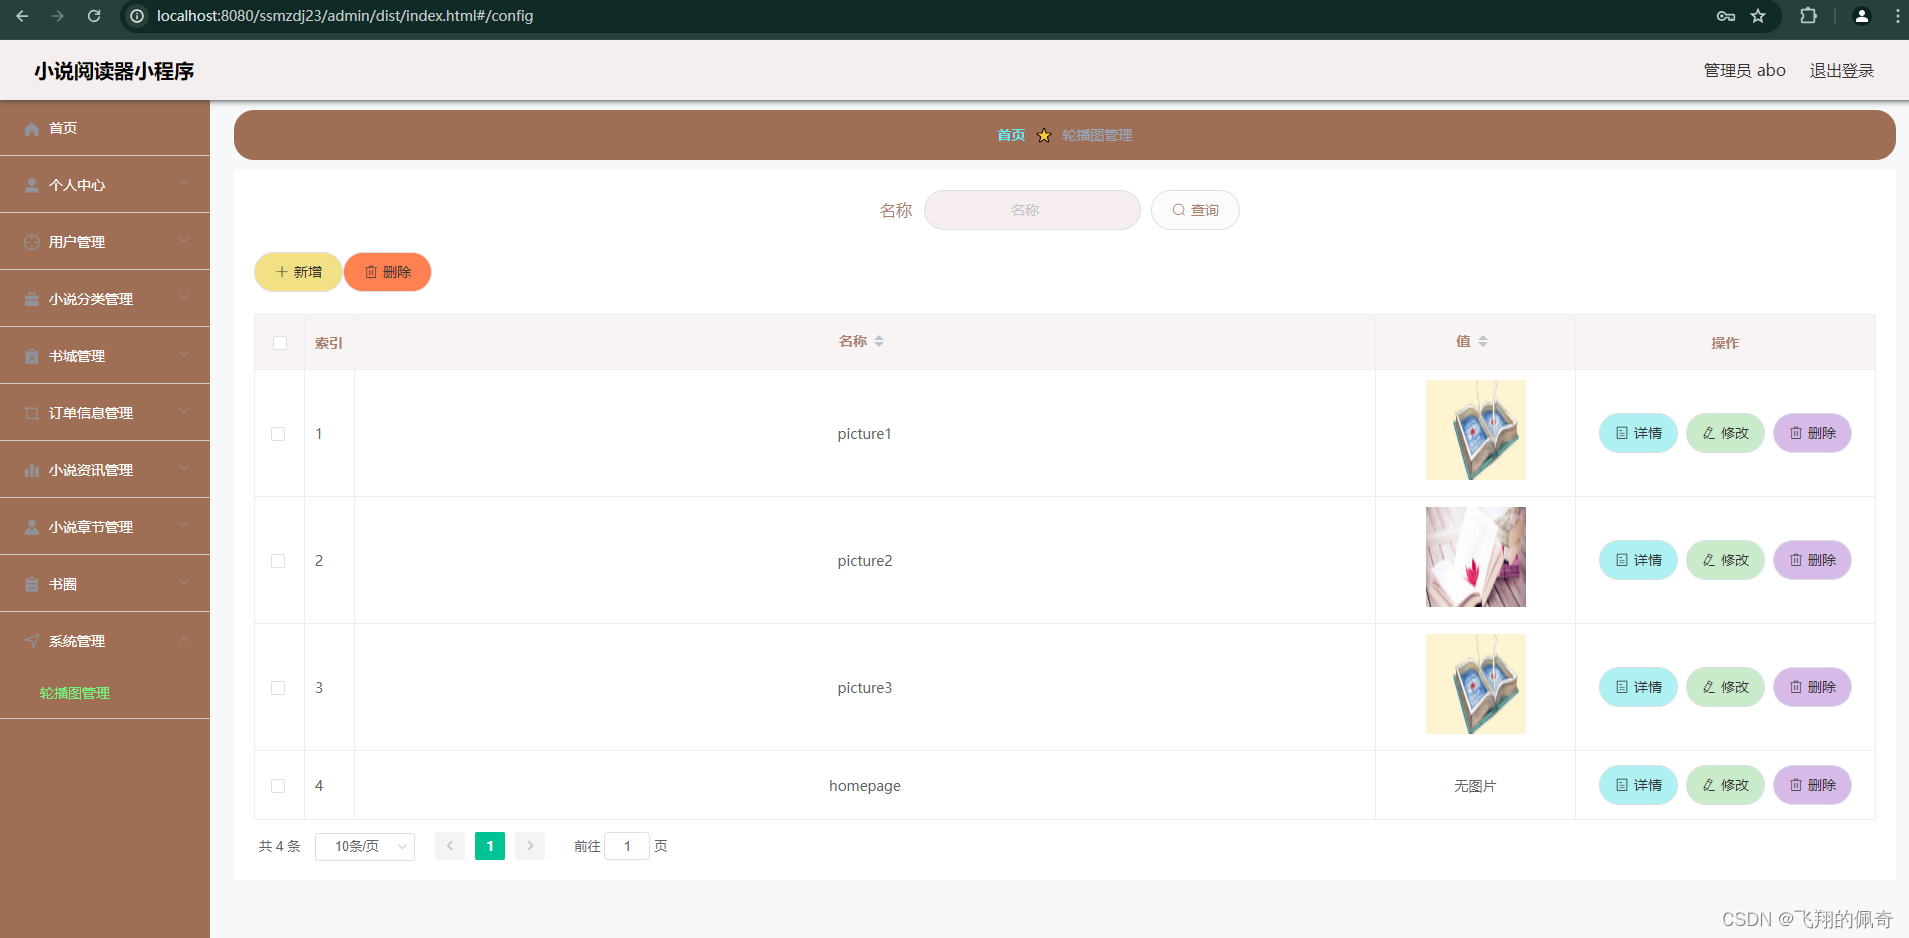Viewport: 1909px width, 938px height.
Task: Open the saved passwords key icon
Action: pyautogui.click(x=1726, y=16)
